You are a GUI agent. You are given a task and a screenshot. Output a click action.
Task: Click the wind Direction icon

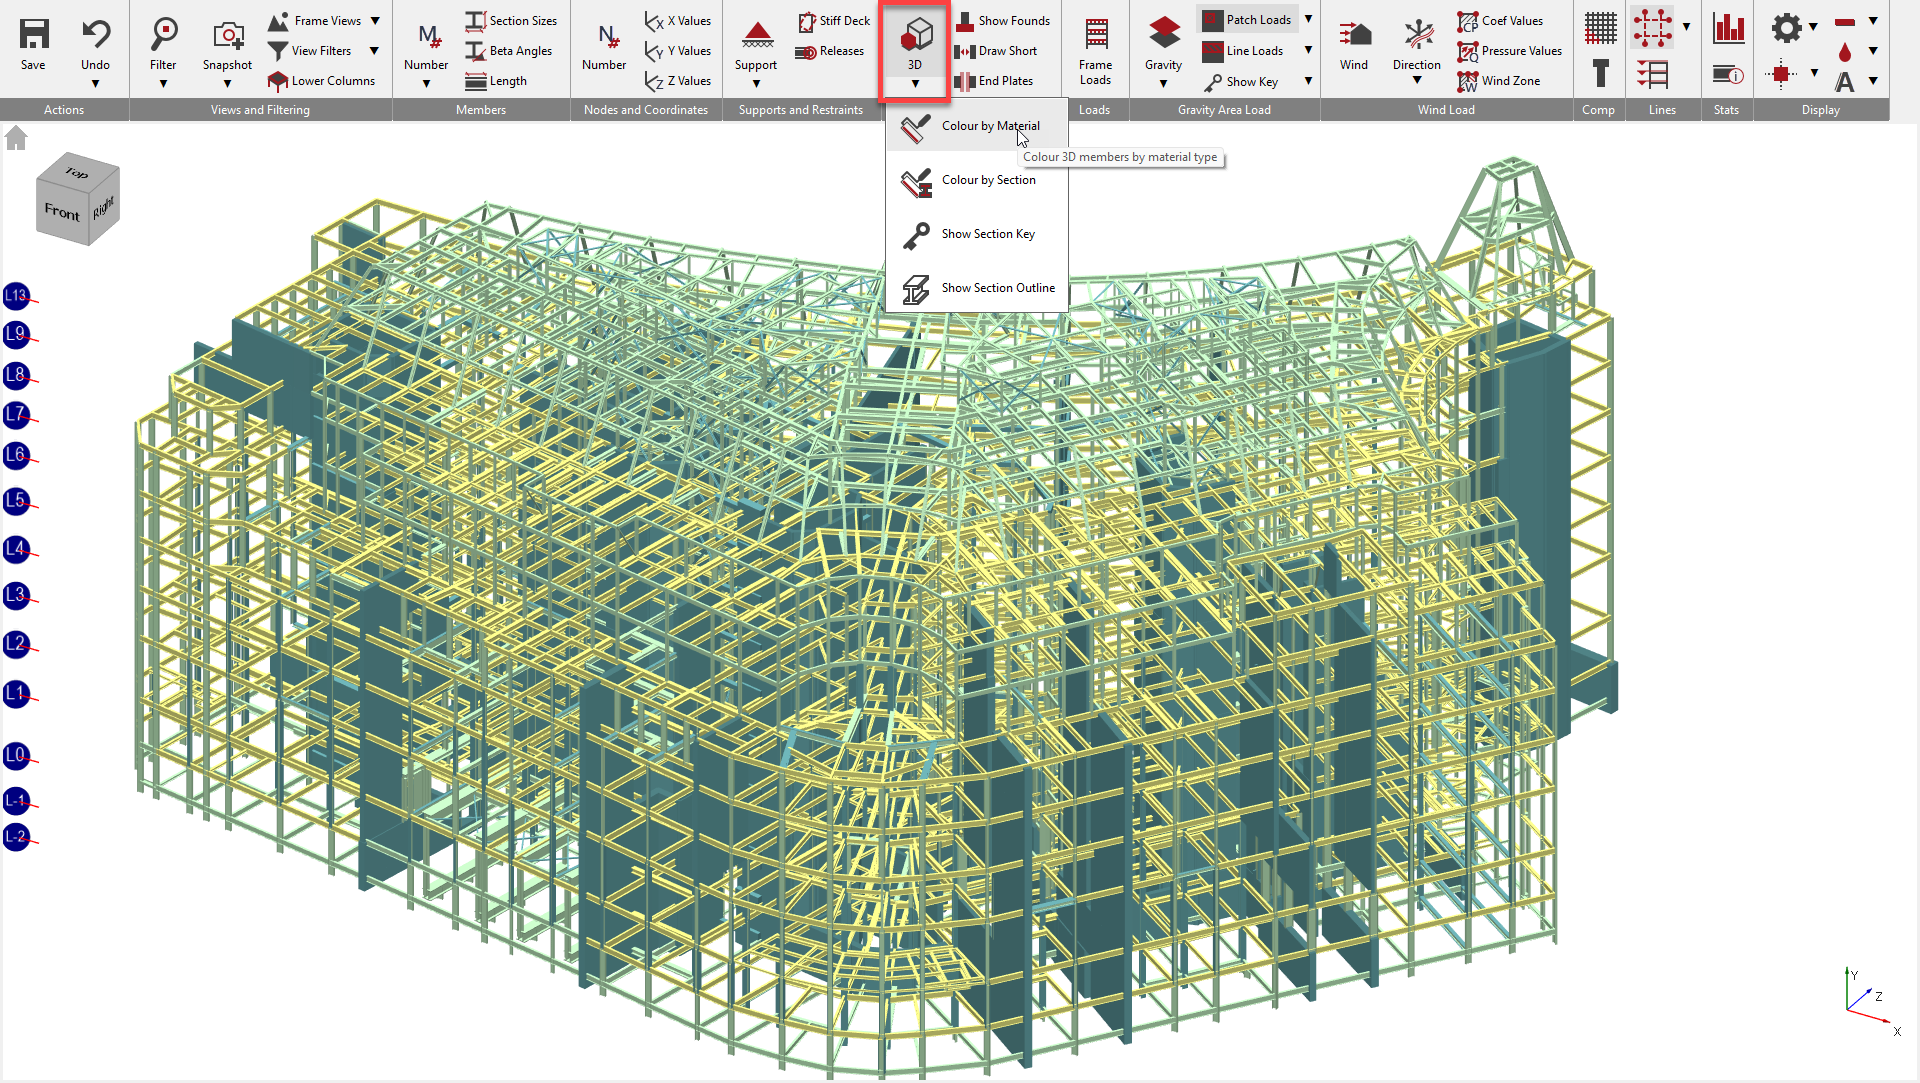point(1418,34)
